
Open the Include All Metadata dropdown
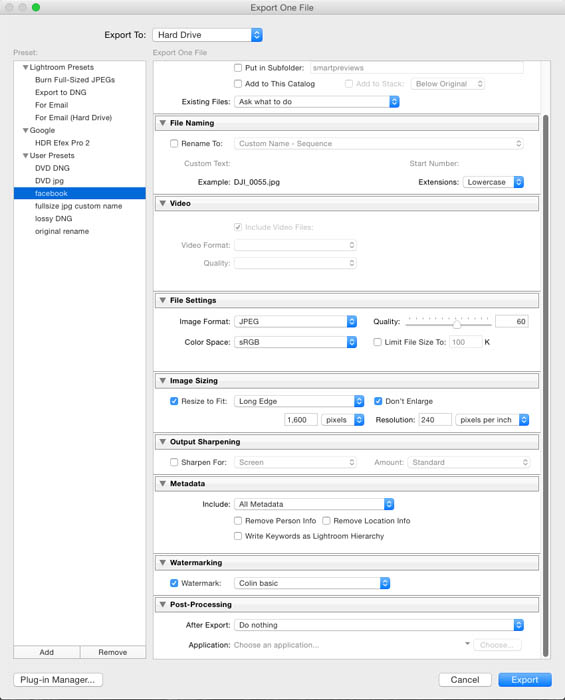coord(314,504)
